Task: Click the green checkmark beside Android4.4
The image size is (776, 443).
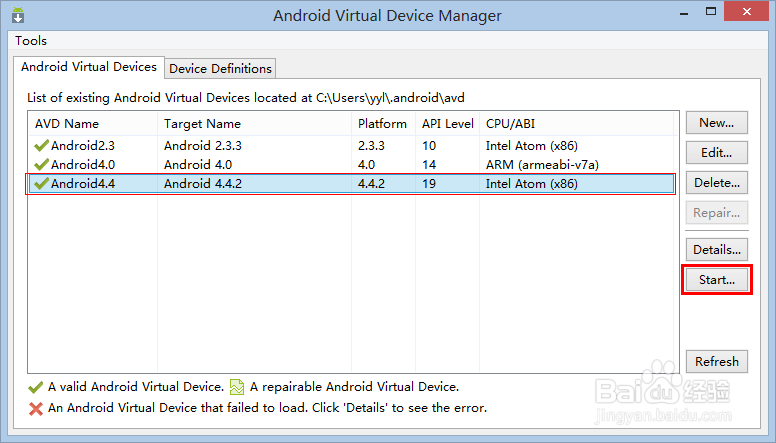Action: (x=41, y=184)
